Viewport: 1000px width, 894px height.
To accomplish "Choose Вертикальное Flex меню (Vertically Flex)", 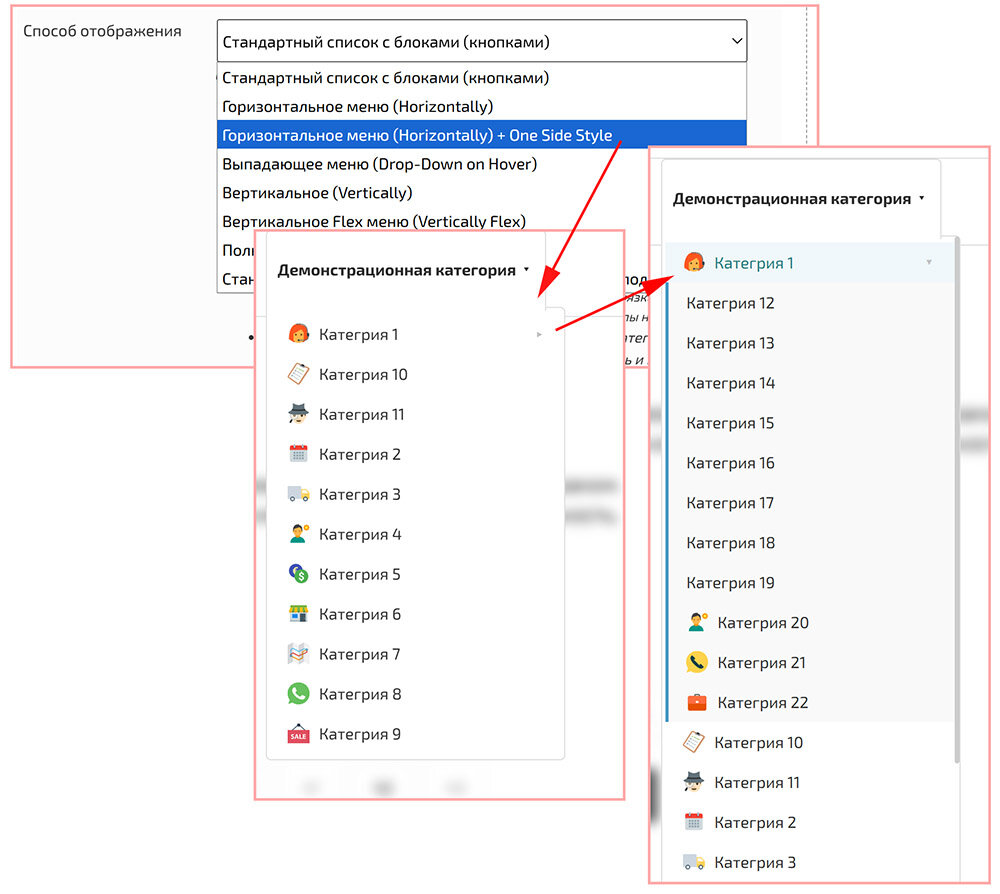I will point(374,221).
